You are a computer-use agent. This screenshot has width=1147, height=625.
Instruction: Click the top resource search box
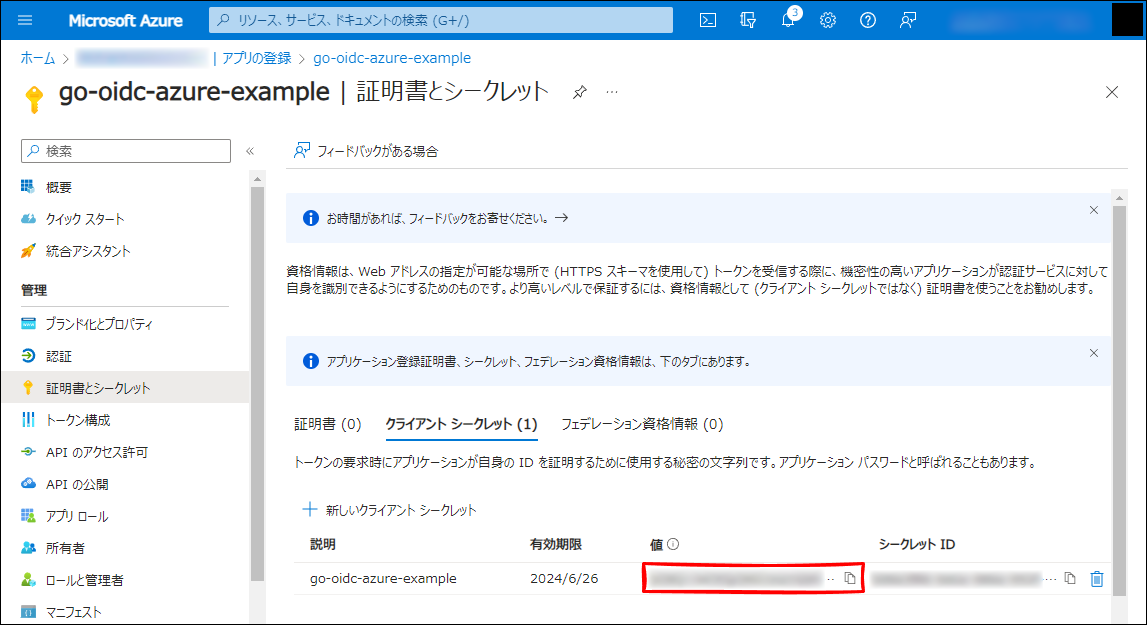pos(440,20)
